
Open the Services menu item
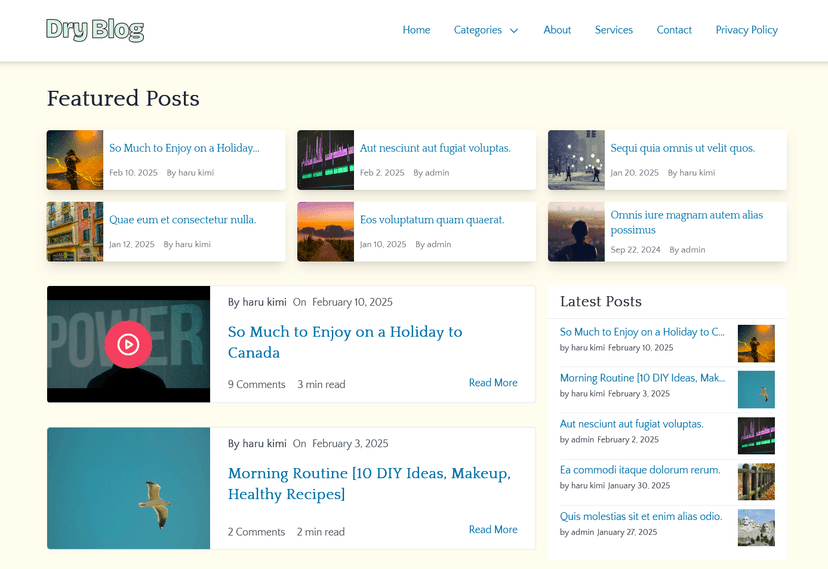[614, 30]
